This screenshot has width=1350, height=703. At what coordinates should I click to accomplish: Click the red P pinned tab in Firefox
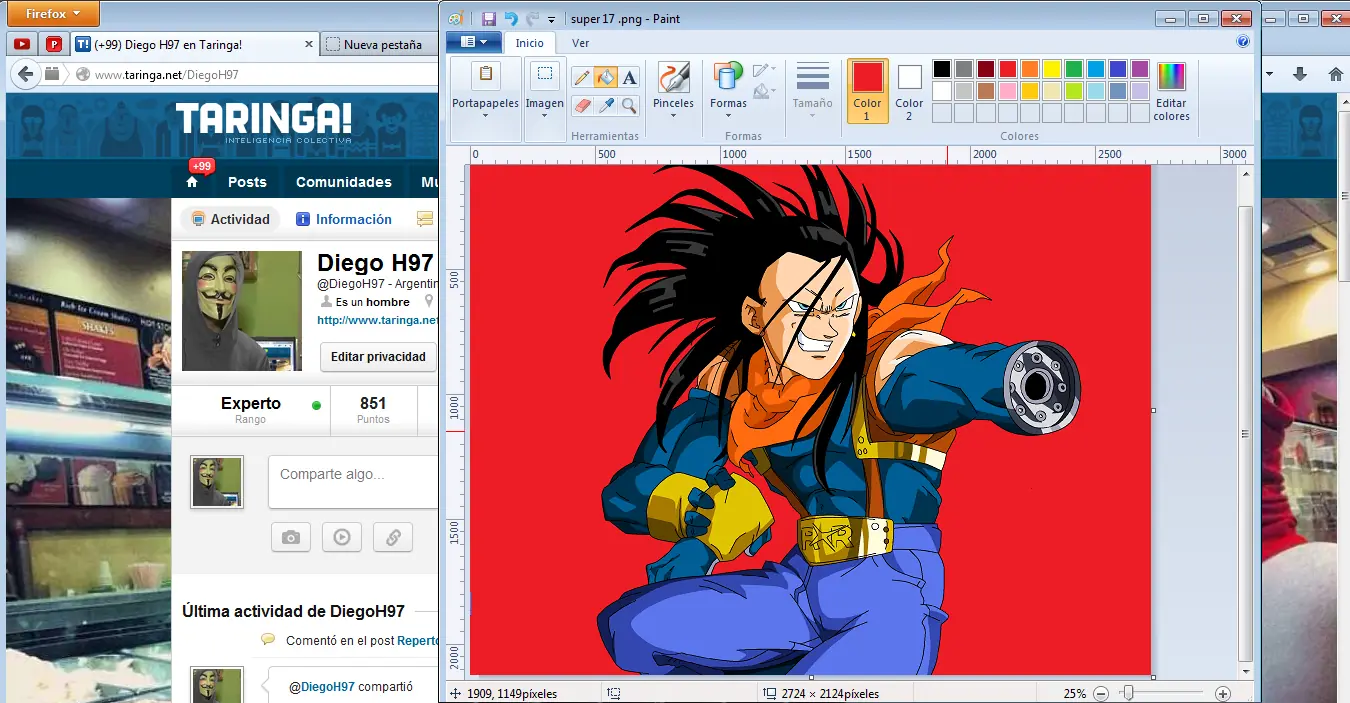[x=54, y=44]
